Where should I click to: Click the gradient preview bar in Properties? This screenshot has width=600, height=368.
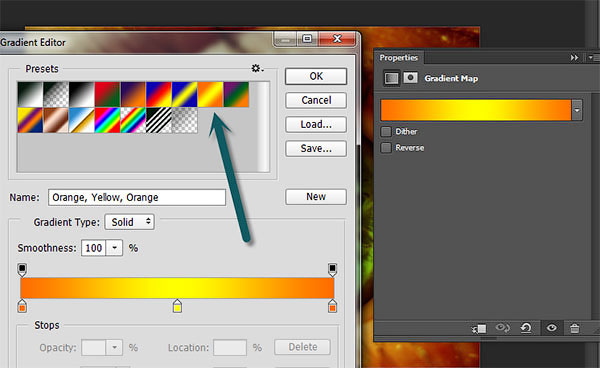click(x=476, y=110)
